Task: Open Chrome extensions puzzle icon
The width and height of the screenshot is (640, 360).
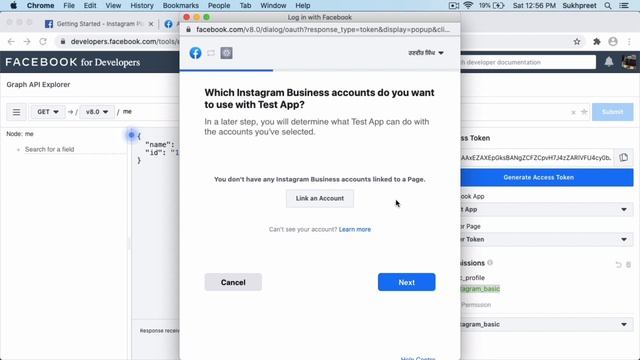Action: 597,42
